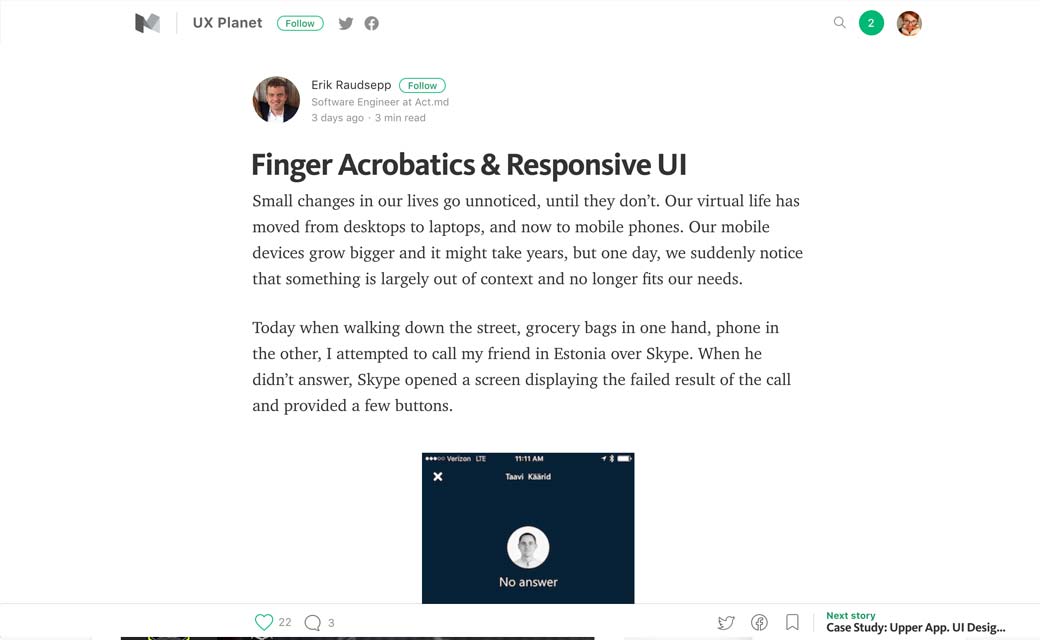This screenshot has height=640, width=1040.
Task: Like the article with the heart icon
Action: (264, 622)
